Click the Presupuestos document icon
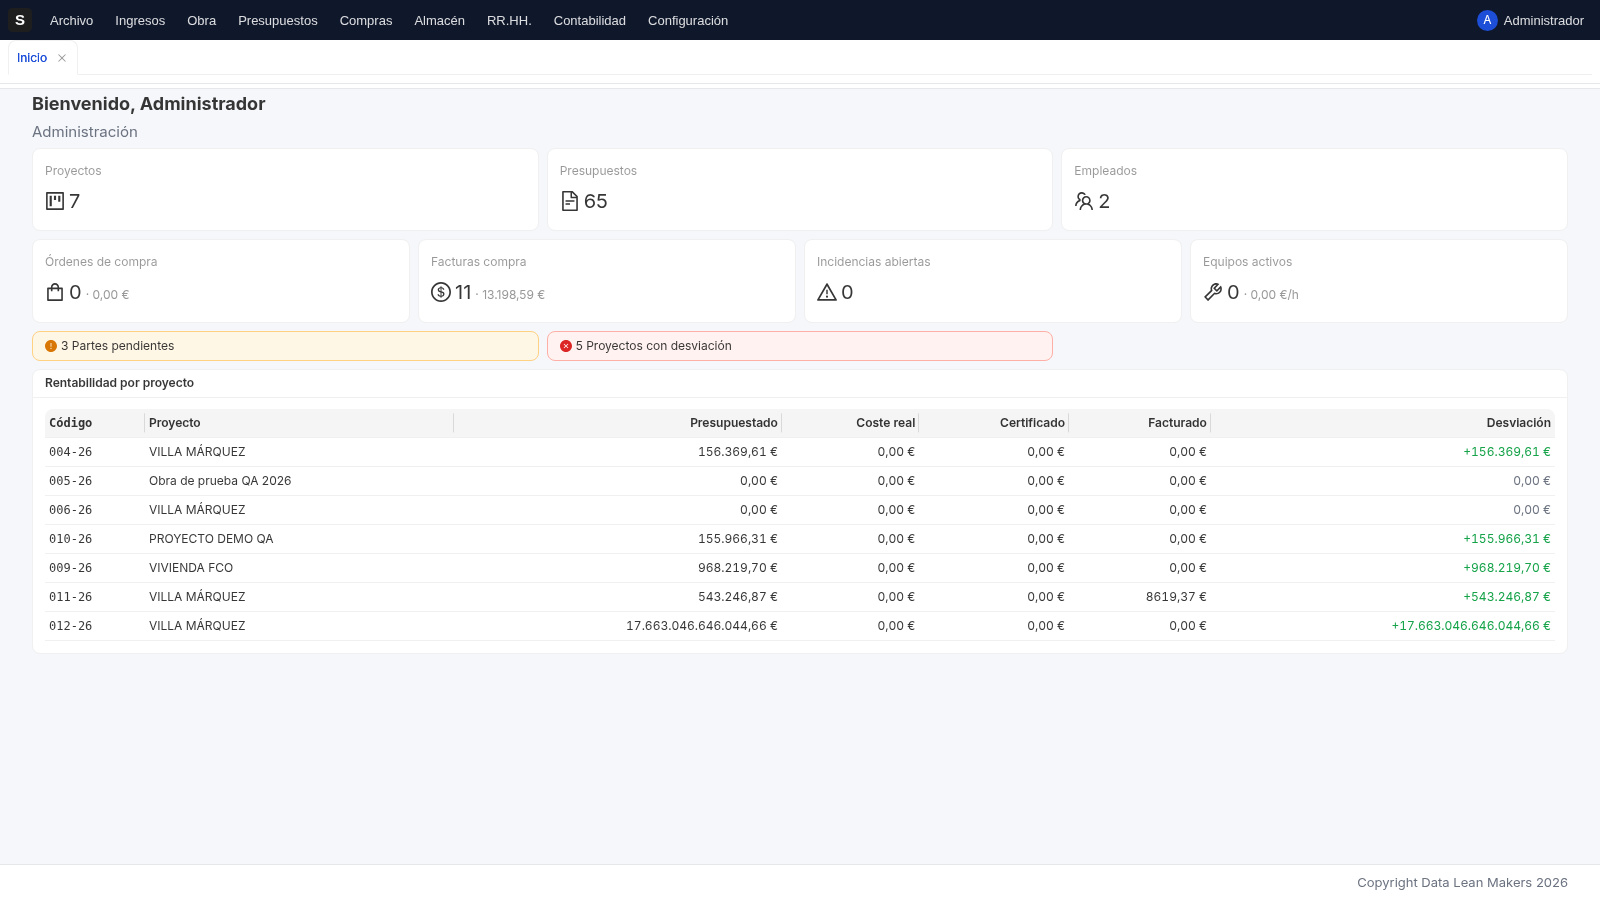Screen dimensions: 1600x900 coord(570,201)
